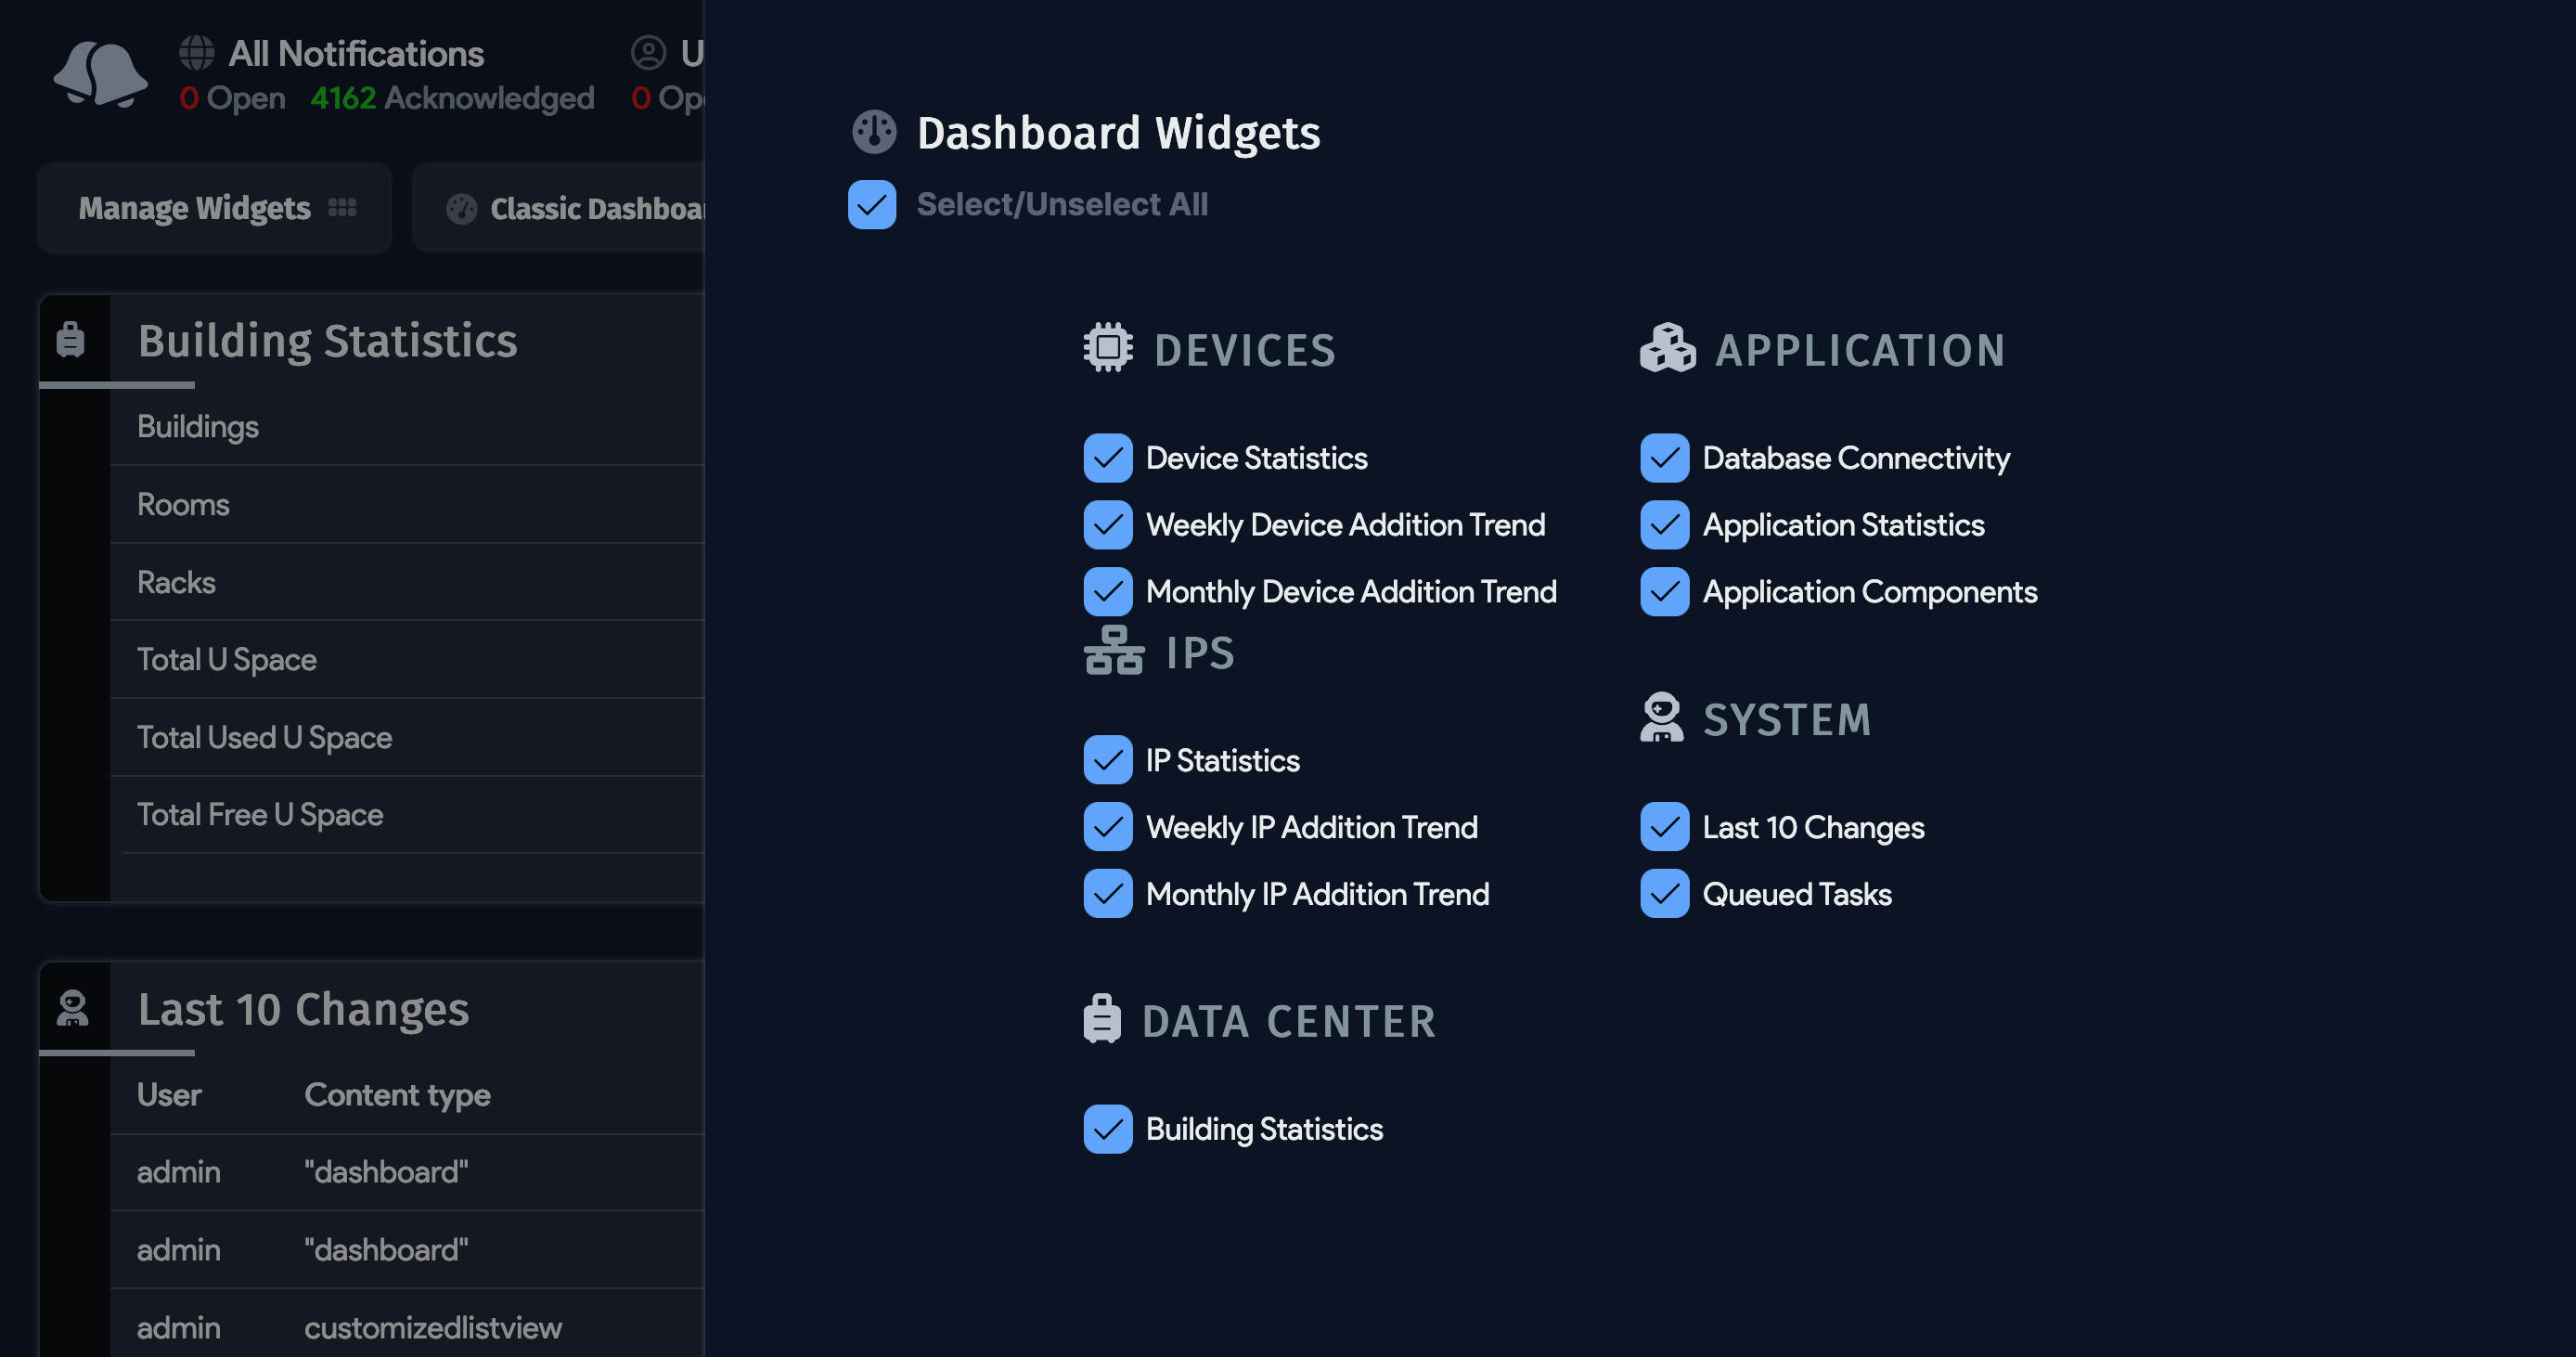Disable the Queued Tasks widget

click(x=1663, y=893)
